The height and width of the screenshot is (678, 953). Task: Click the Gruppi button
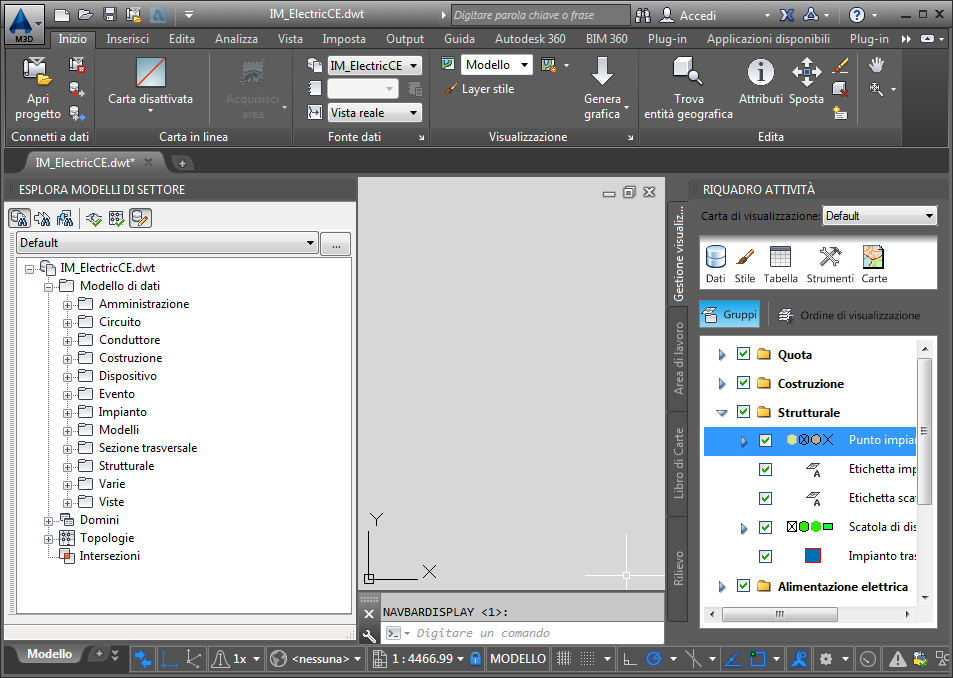tap(729, 315)
